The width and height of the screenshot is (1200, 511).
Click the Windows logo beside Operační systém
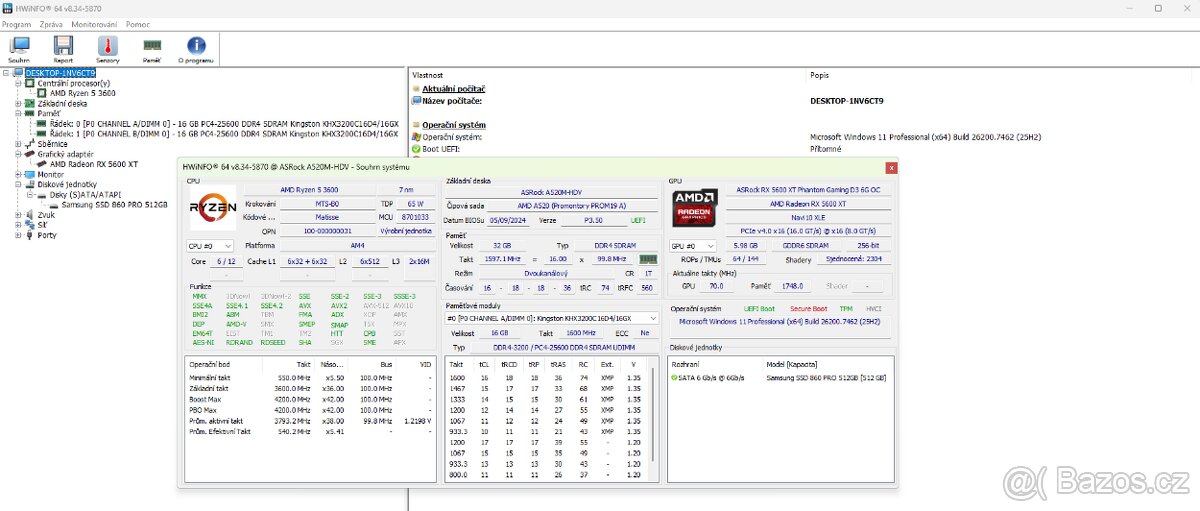click(x=416, y=136)
